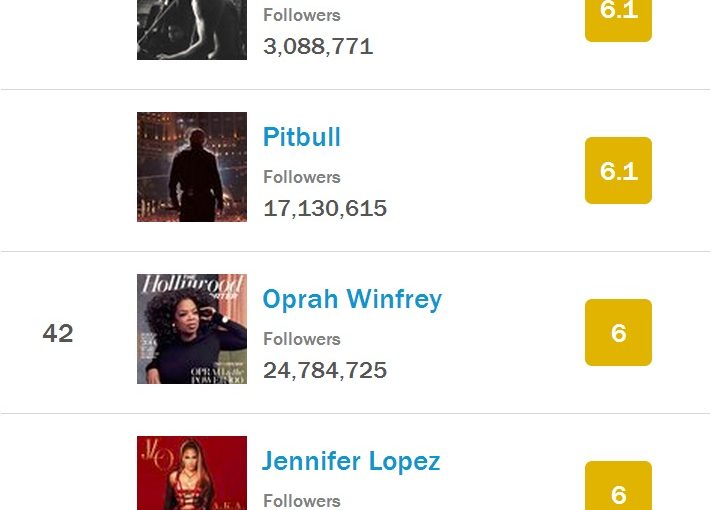Open the Pitbull profile link
This screenshot has height=510, width=711.
302,137
